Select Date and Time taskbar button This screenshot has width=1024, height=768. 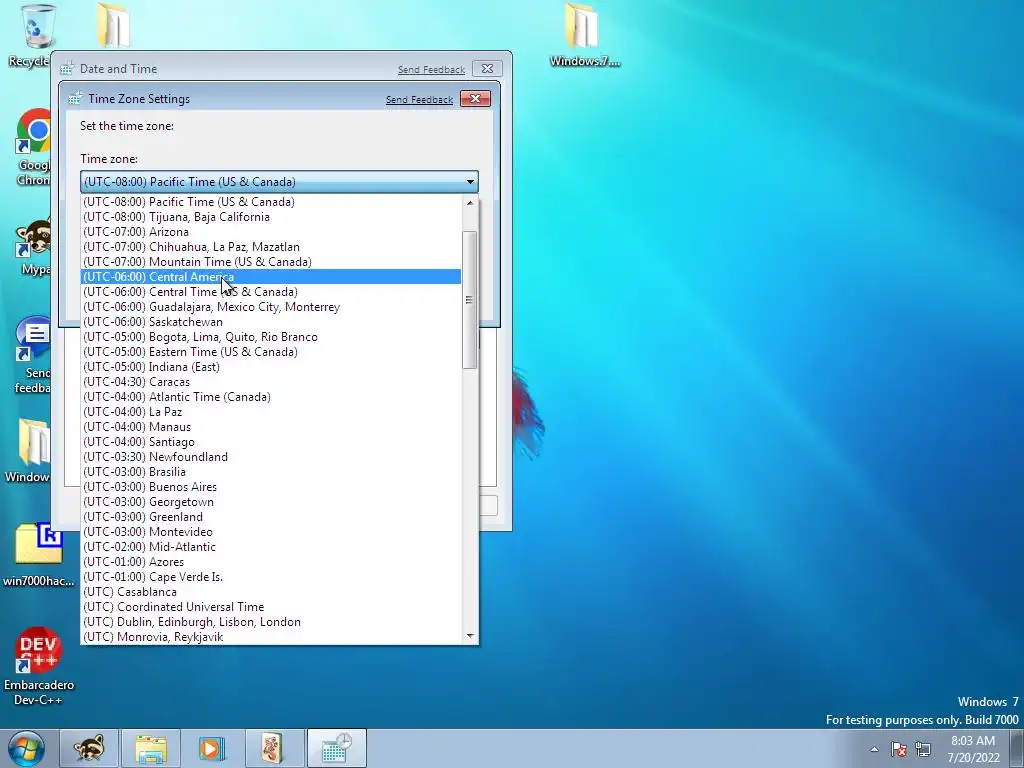tap(336, 748)
